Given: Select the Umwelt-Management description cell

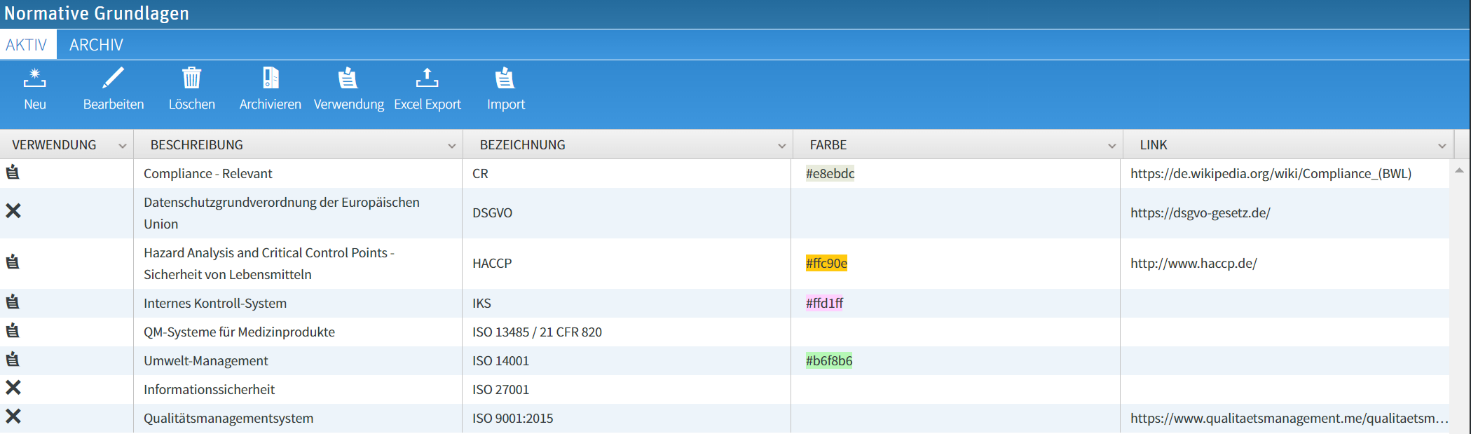Looking at the screenshot, I should click(x=206, y=360).
